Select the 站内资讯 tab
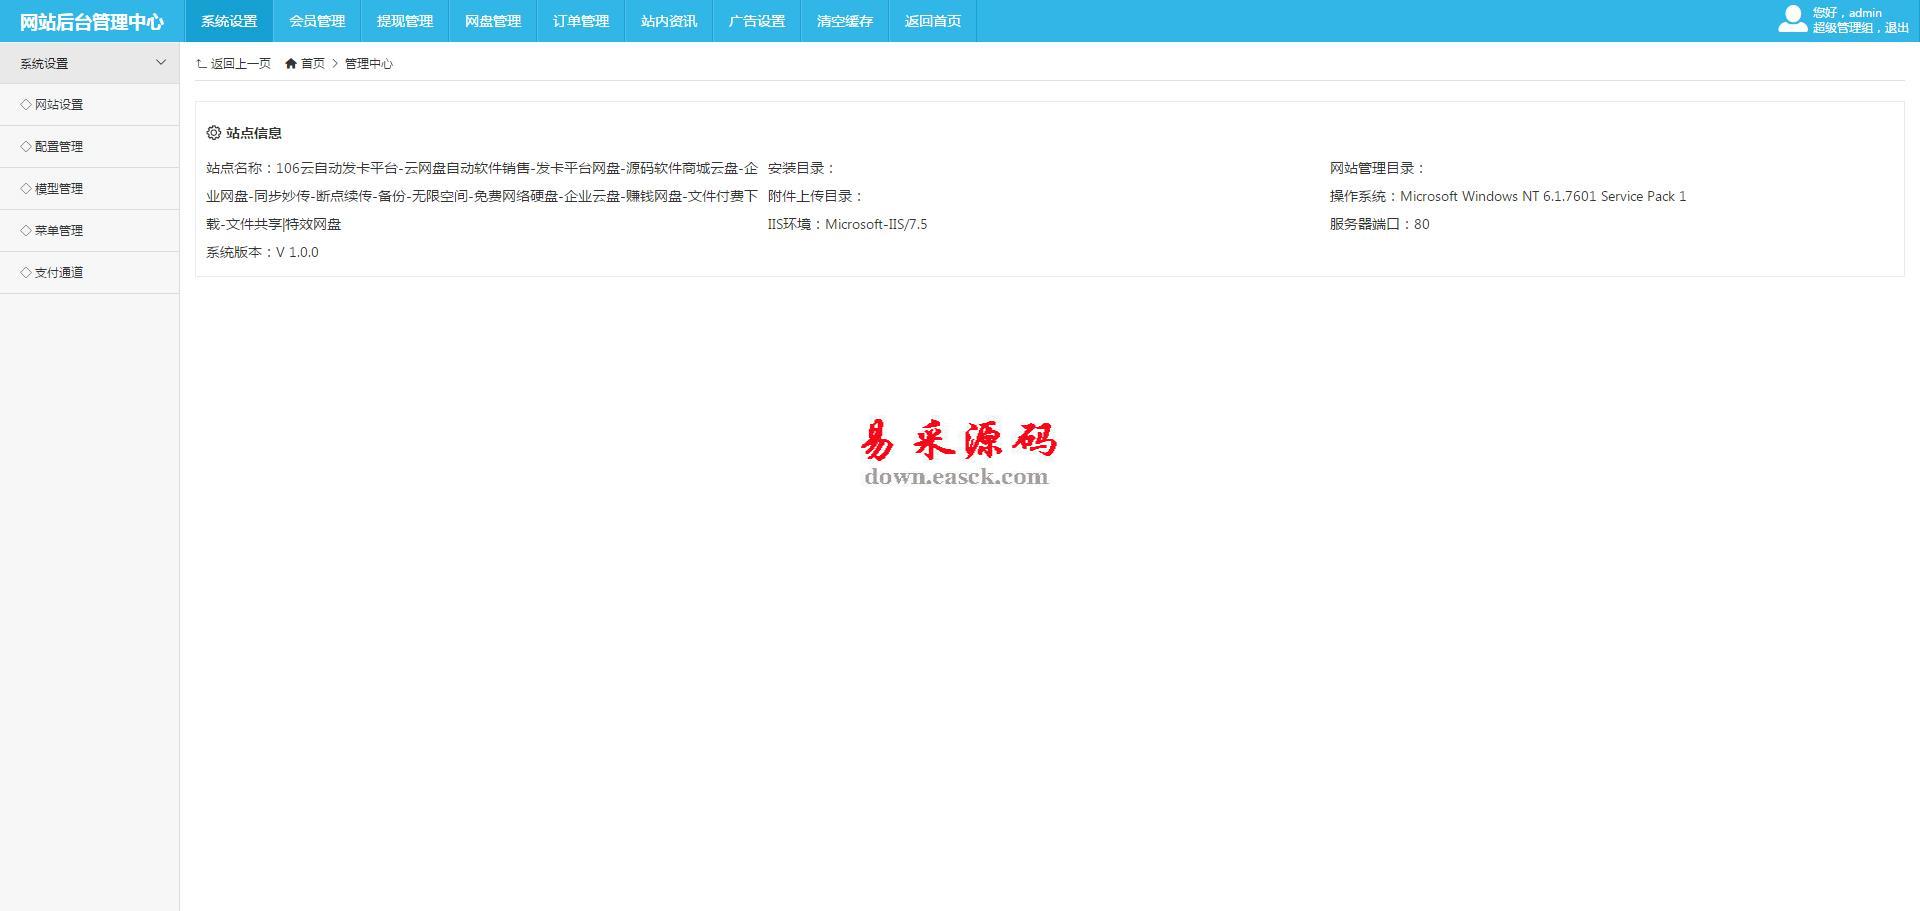Viewport: 1920px width, 911px height. pyautogui.click(x=669, y=21)
